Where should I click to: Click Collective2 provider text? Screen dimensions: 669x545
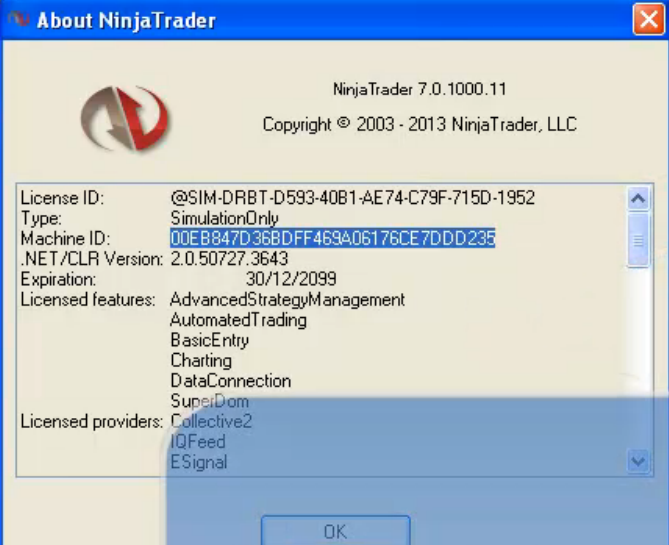coord(211,422)
